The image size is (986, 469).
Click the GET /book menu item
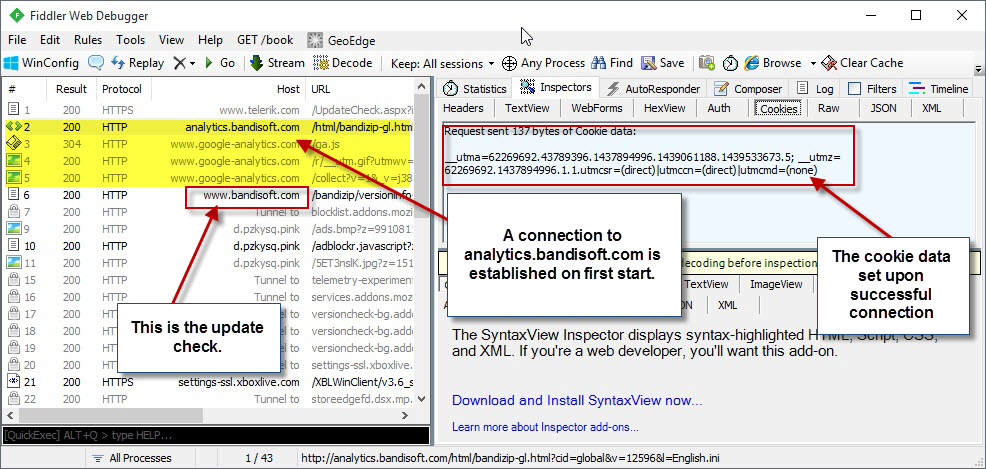pos(265,40)
